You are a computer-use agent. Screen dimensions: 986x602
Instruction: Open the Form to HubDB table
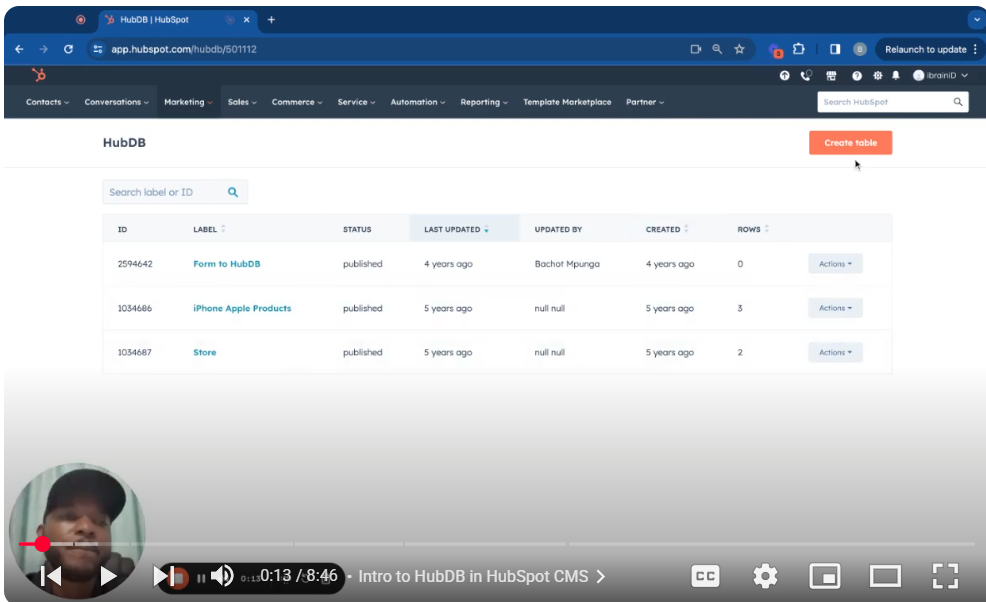(226, 264)
